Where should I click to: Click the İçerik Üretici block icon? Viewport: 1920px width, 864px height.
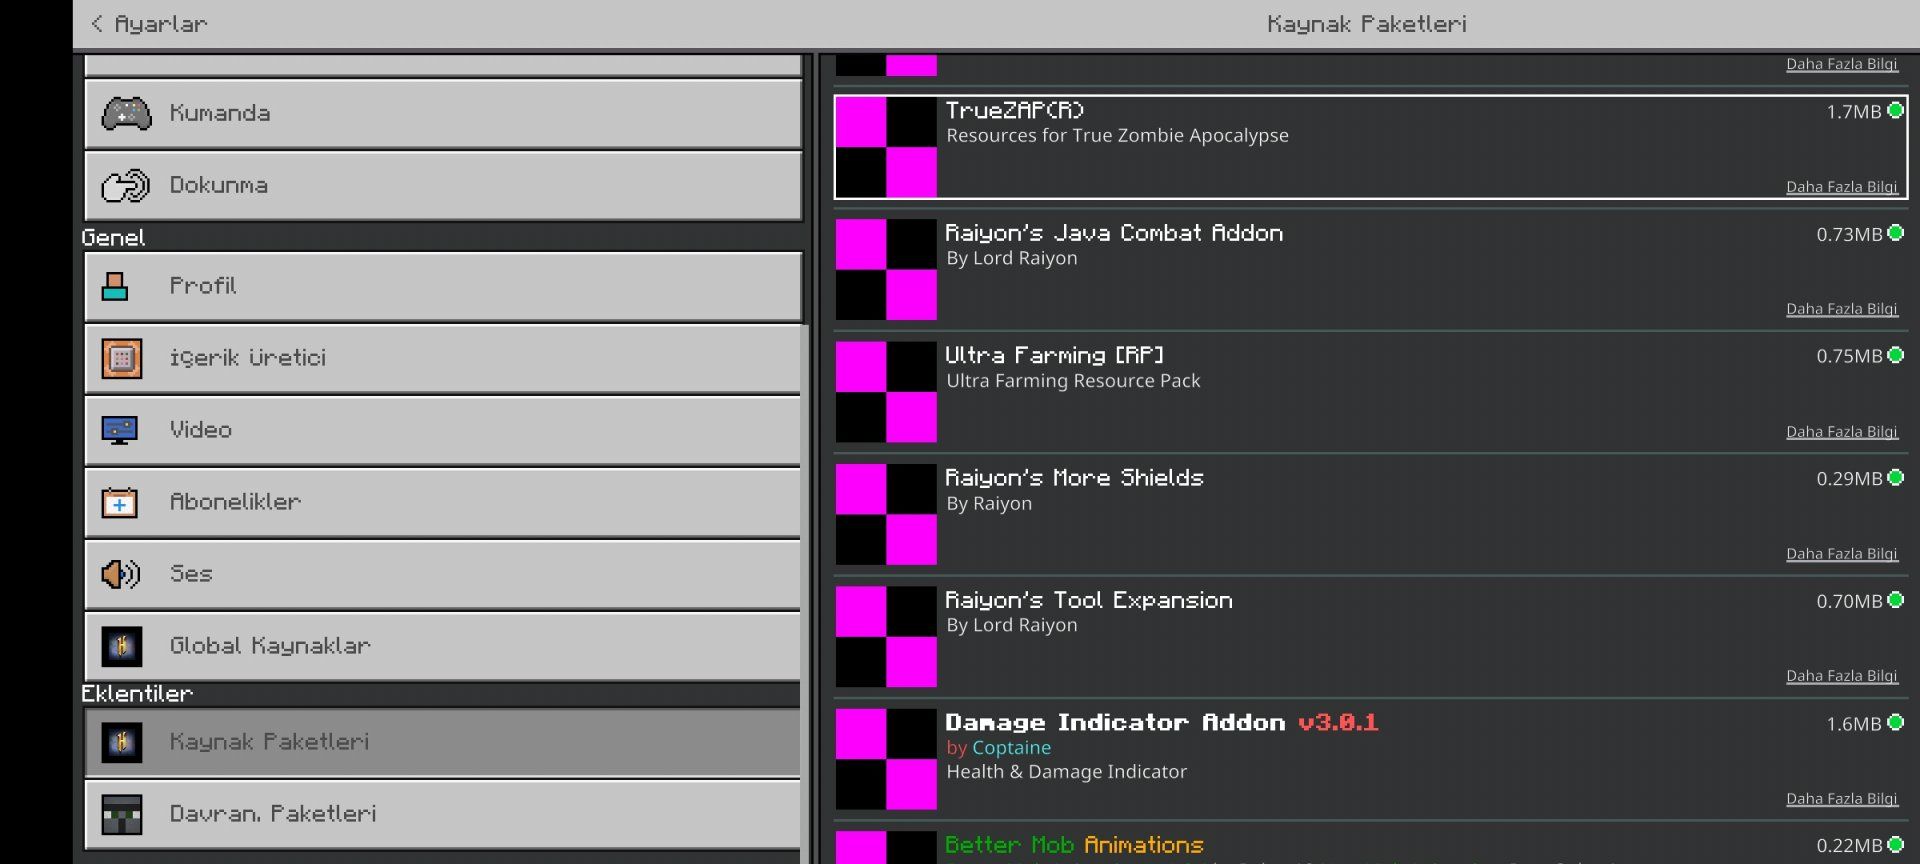tap(122, 358)
